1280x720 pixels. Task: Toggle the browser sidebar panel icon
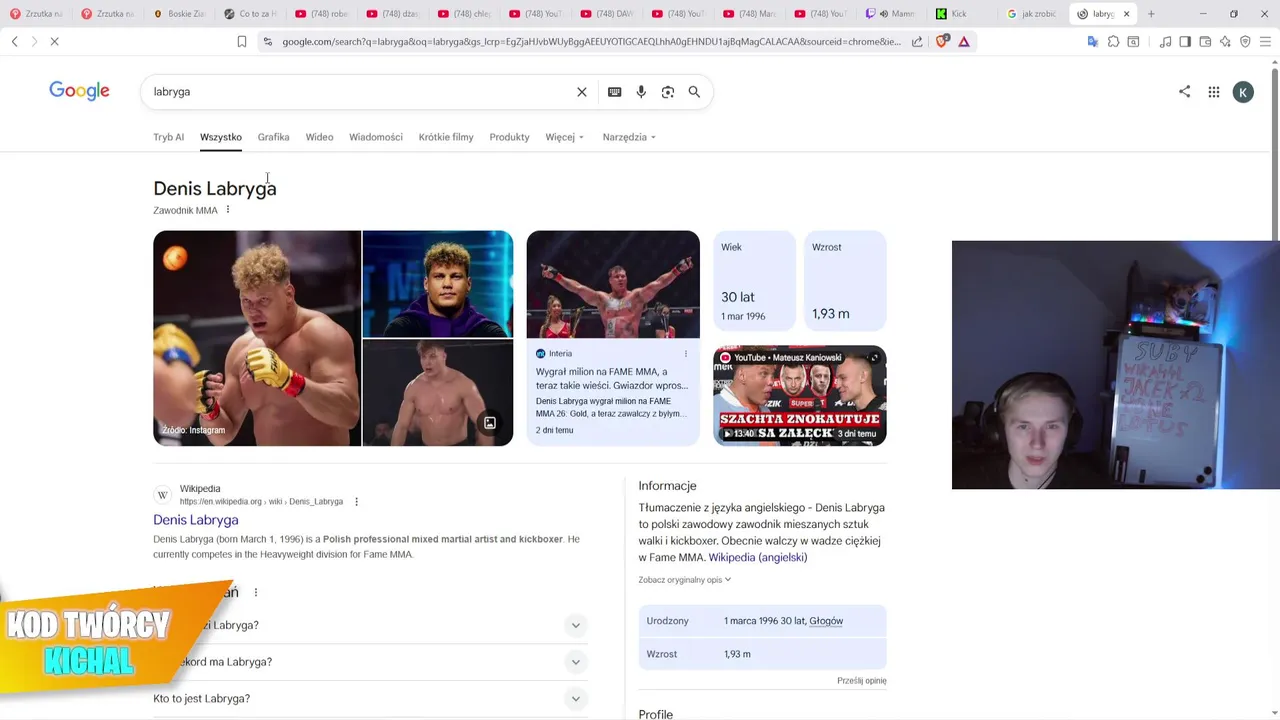pos(1185,41)
